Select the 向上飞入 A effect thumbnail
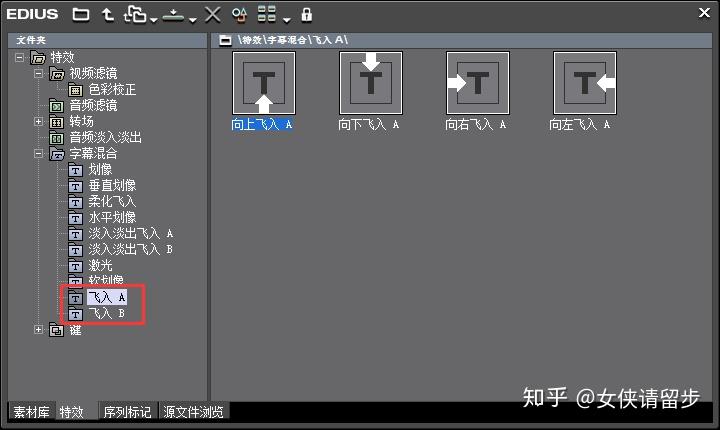 pyautogui.click(x=264, y=83)
